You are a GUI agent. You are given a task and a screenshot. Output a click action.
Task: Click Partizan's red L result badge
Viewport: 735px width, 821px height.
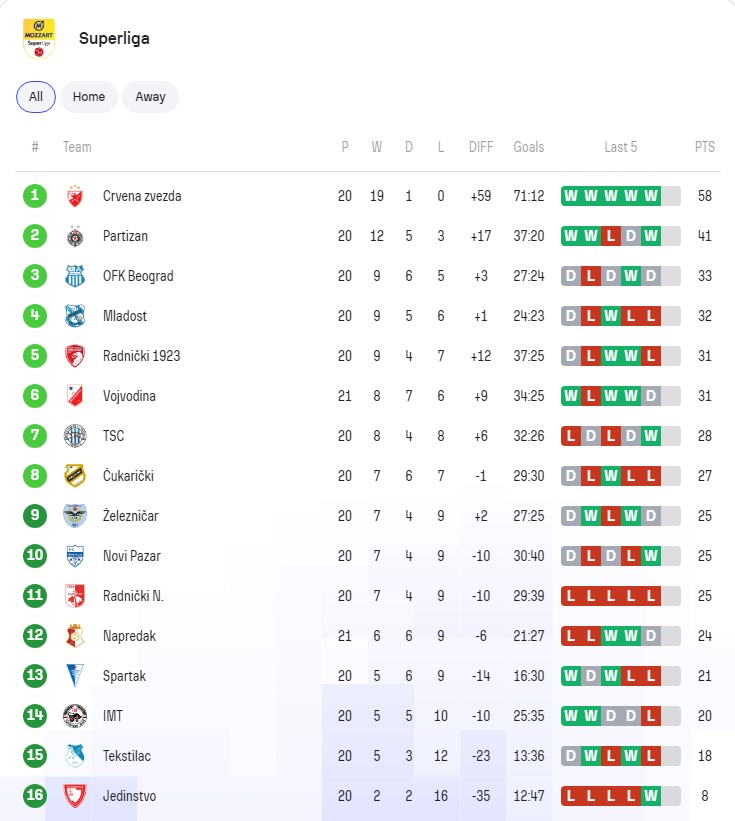610,236
